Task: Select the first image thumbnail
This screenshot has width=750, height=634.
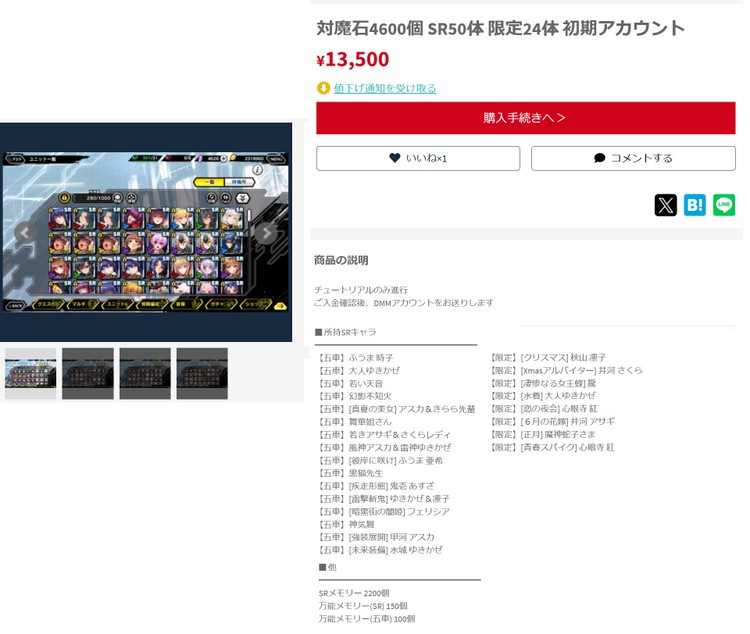Action: pyautogui.click(x=31, y=373)
